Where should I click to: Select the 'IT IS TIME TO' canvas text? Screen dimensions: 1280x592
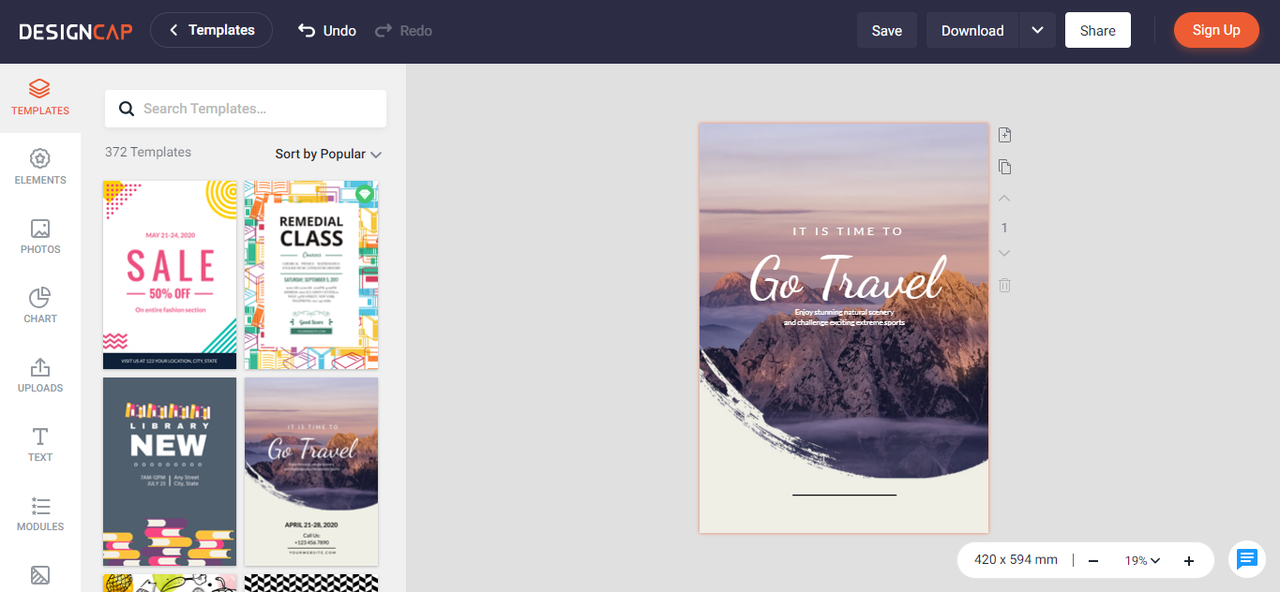coord(847,231)
